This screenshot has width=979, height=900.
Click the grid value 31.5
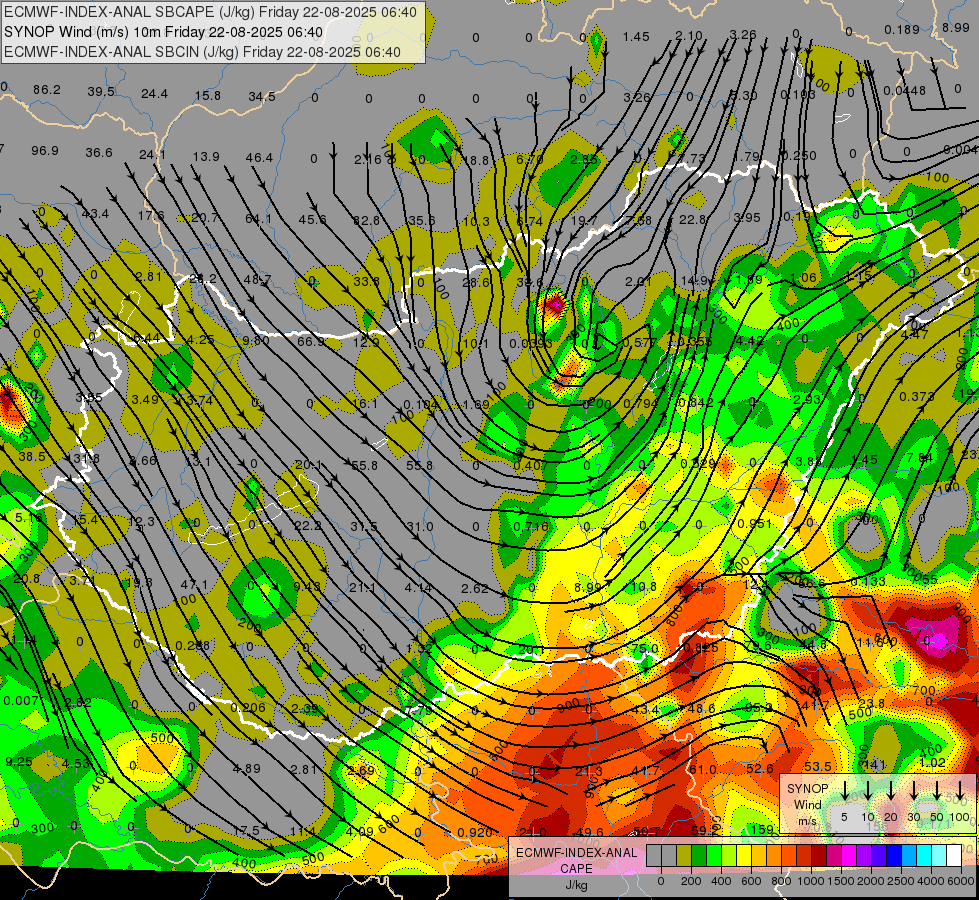[363, 527]
